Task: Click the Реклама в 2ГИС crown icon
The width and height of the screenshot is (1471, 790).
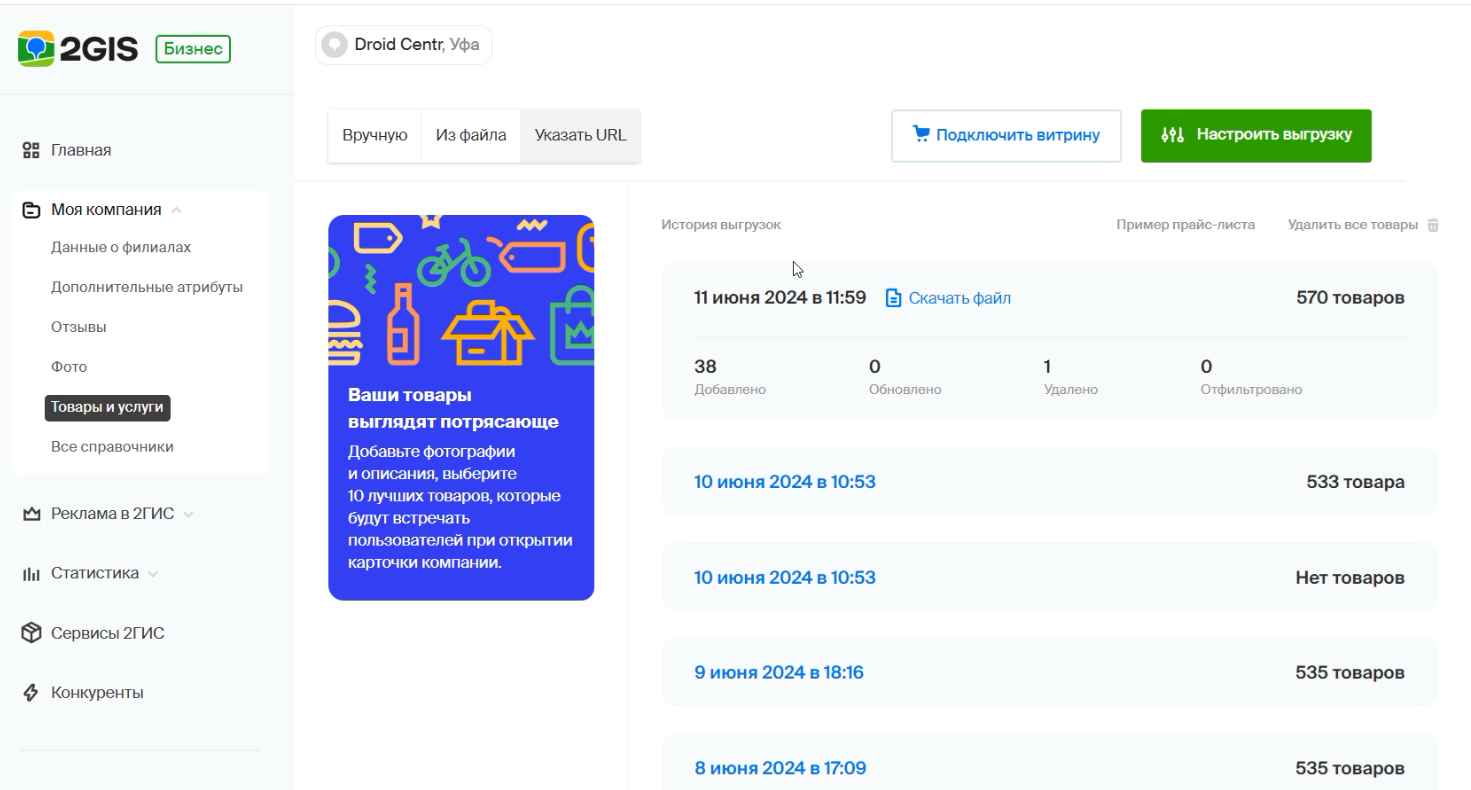Action: 31,514
